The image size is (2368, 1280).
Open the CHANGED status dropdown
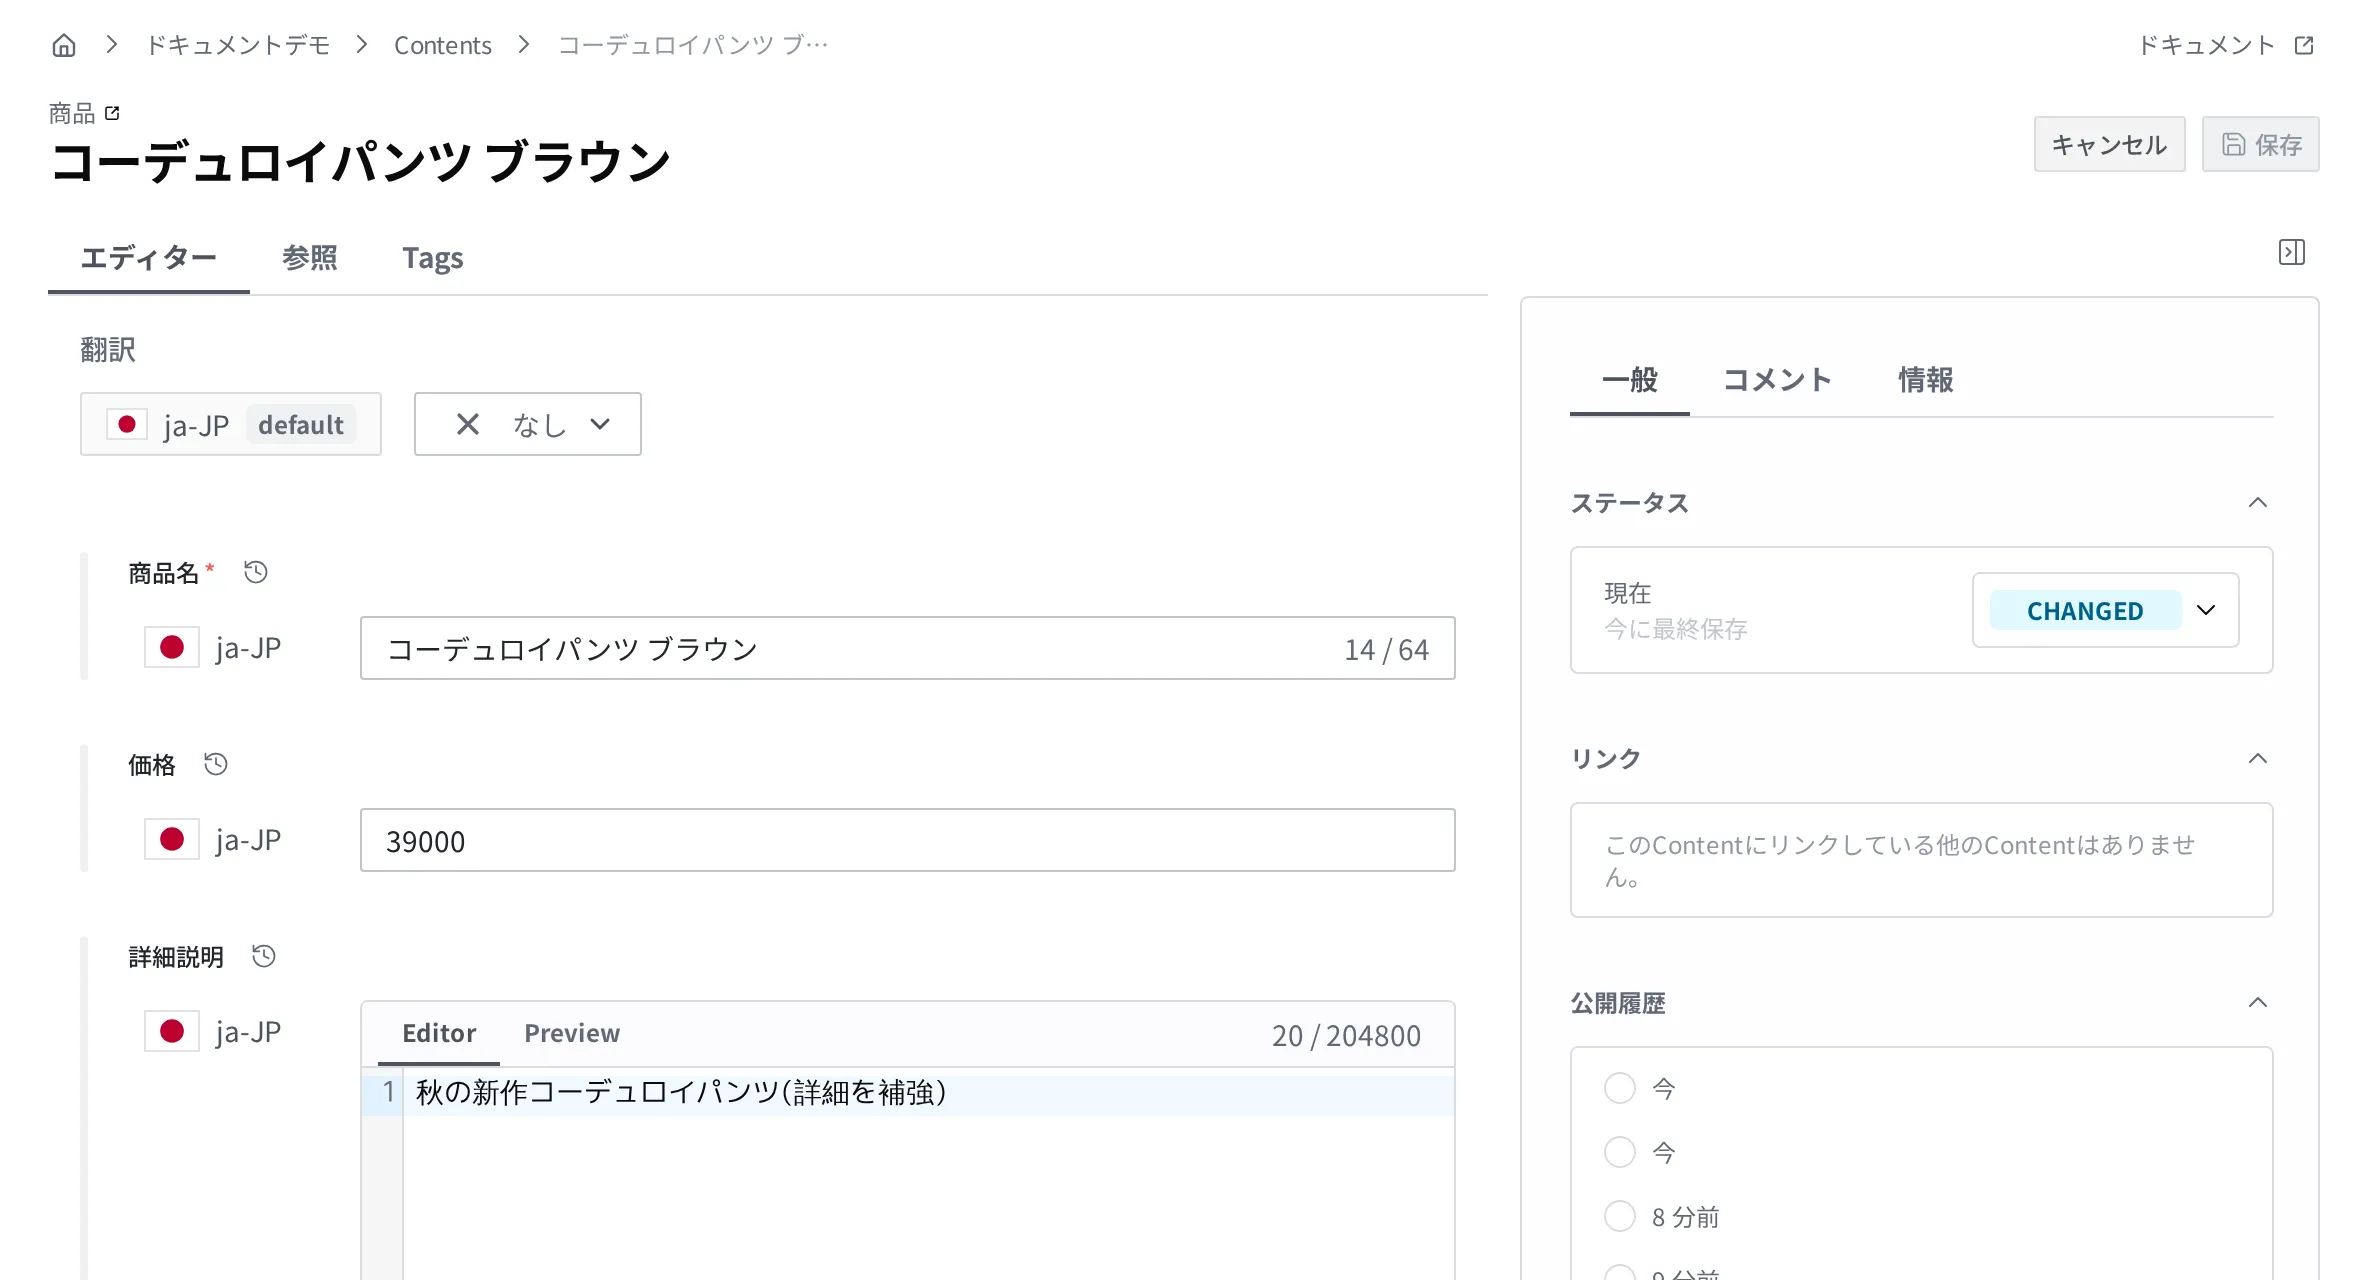click(2105, 610)
